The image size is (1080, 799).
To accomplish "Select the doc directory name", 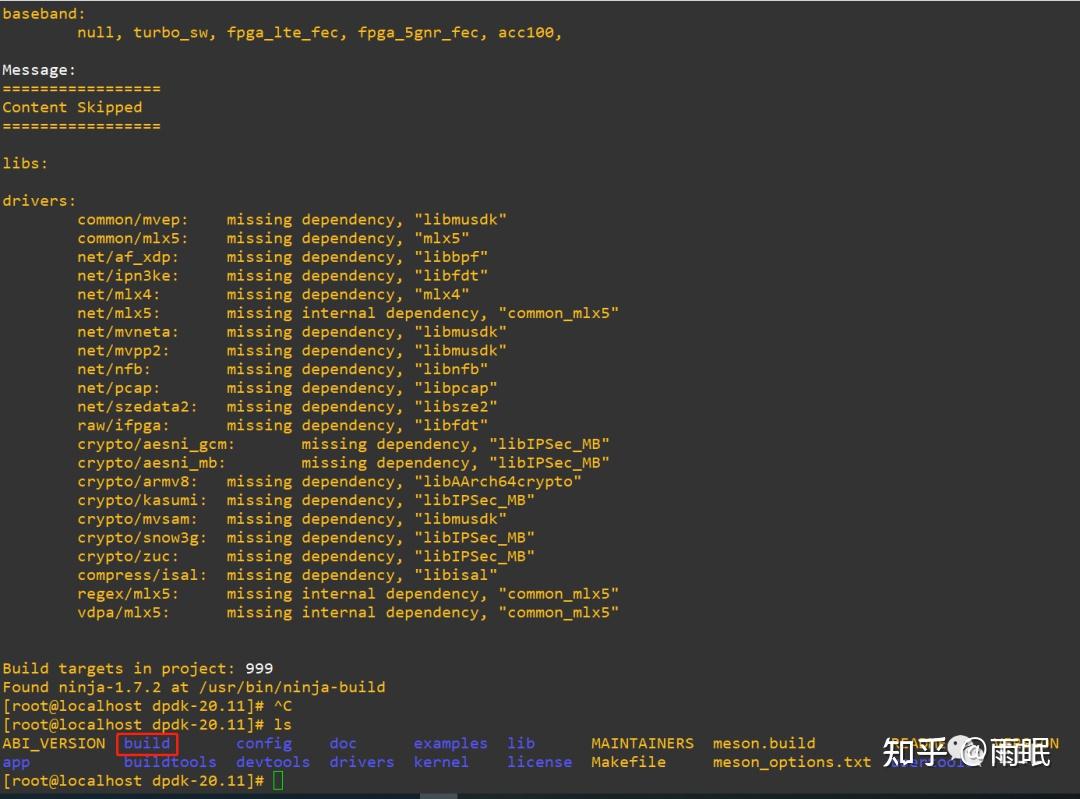I will [x=343, y=743].
